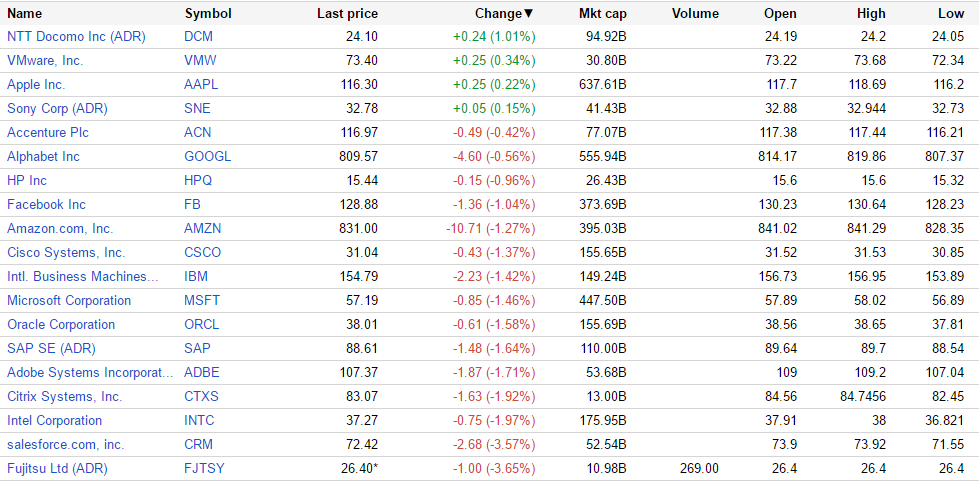Click the CRM symbol link
Screen dimensions: 979x483
click(x=199, y=444)
